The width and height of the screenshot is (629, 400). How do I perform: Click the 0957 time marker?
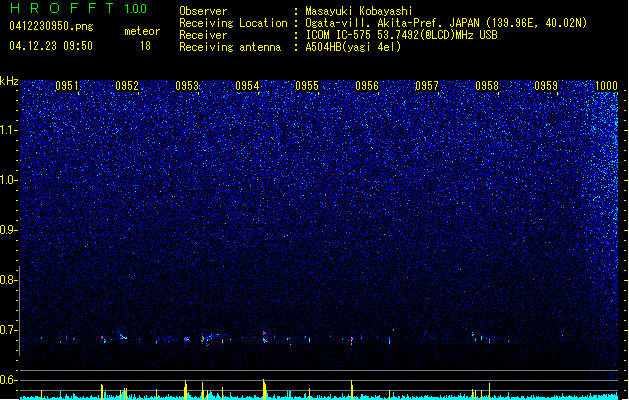pyautogui.click(x=427, y=86)
